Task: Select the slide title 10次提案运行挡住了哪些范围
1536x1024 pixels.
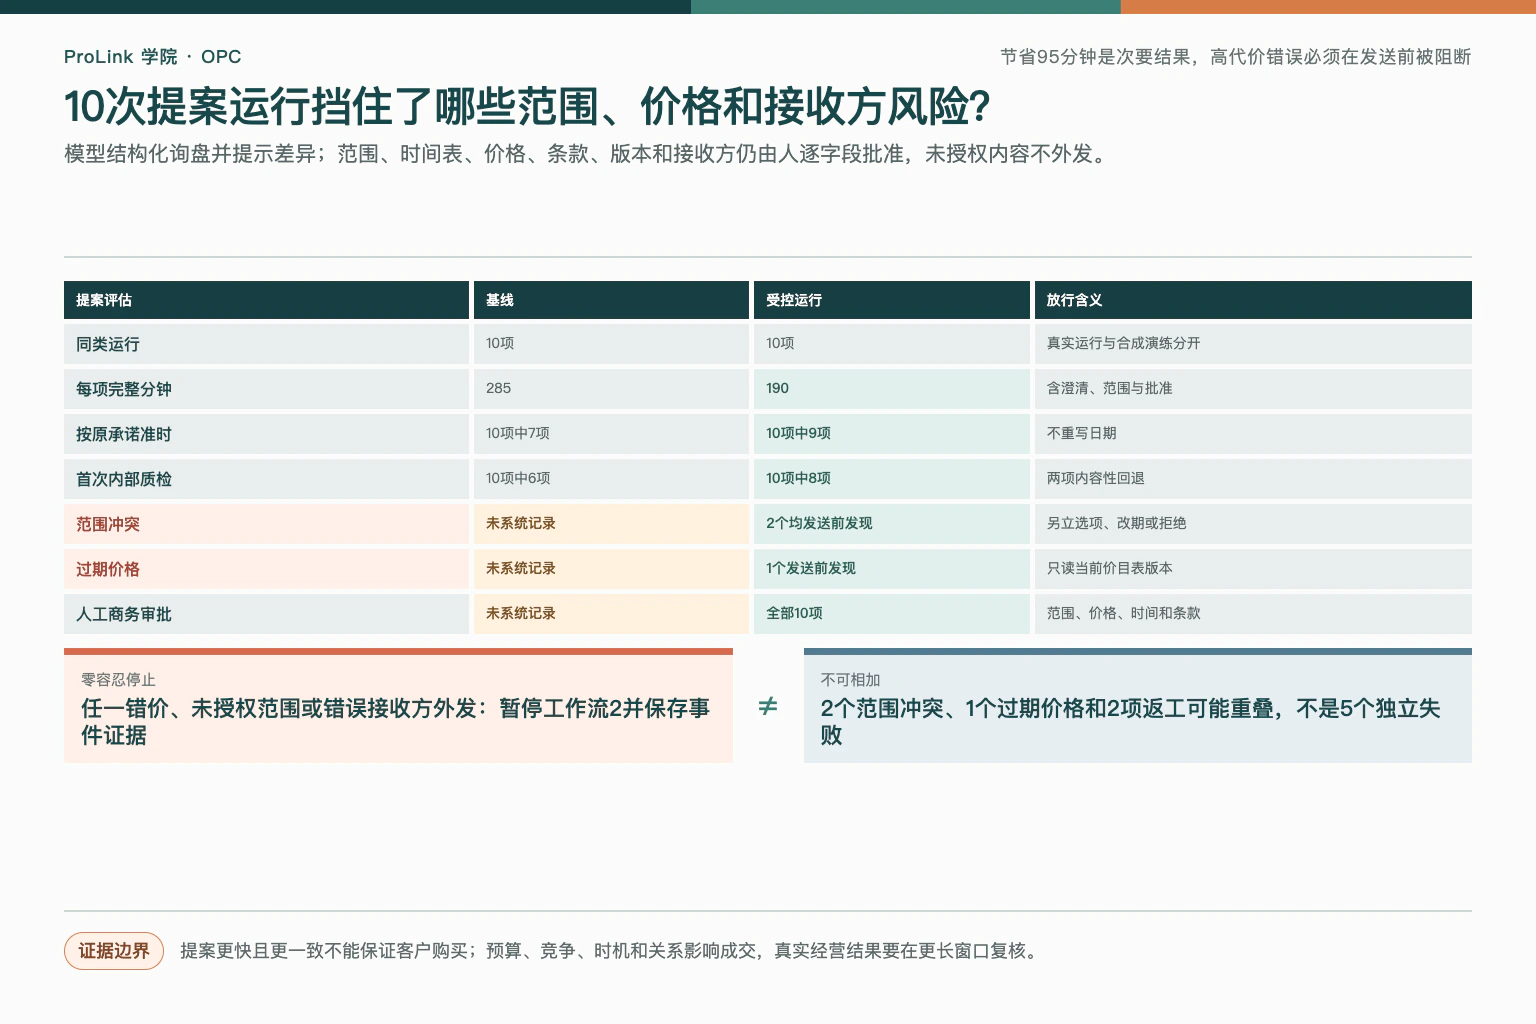Action: point(527,107)
